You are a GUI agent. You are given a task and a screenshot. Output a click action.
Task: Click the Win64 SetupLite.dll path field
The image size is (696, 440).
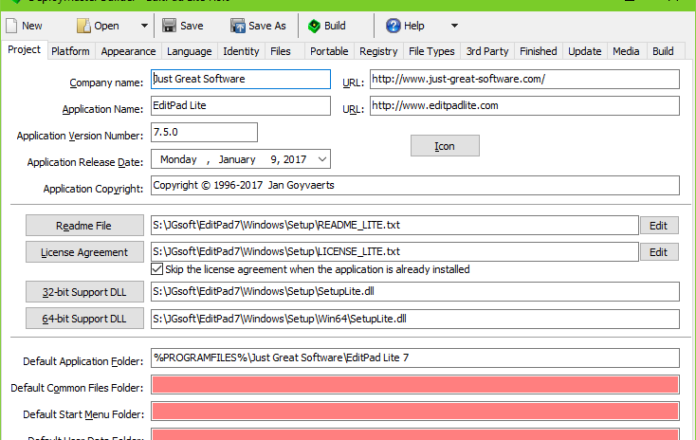pos(415,319)
